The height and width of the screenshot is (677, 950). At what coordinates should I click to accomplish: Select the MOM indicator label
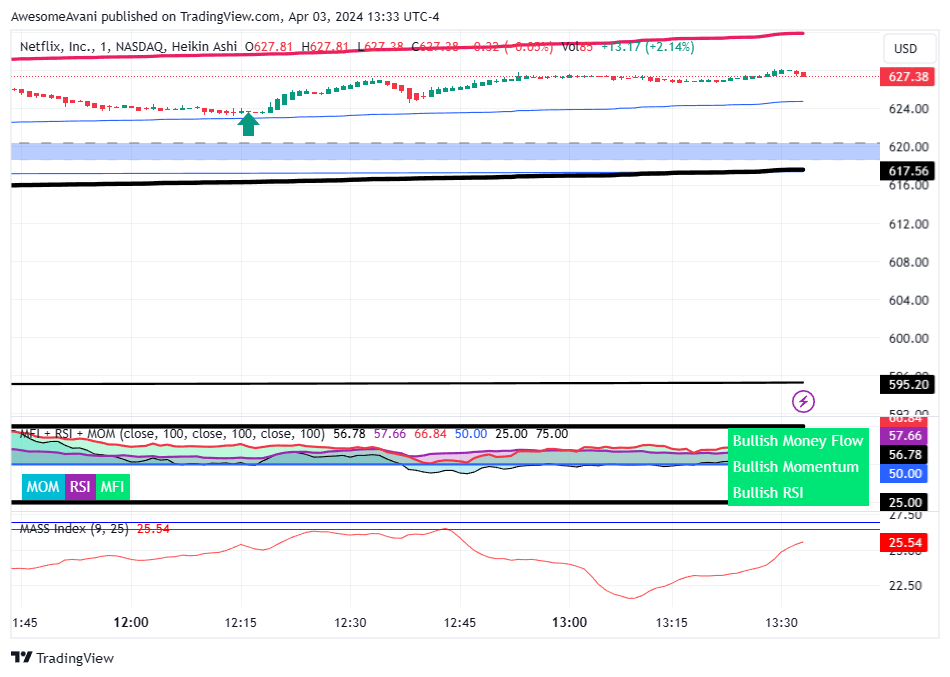click(x=43, y=487)
